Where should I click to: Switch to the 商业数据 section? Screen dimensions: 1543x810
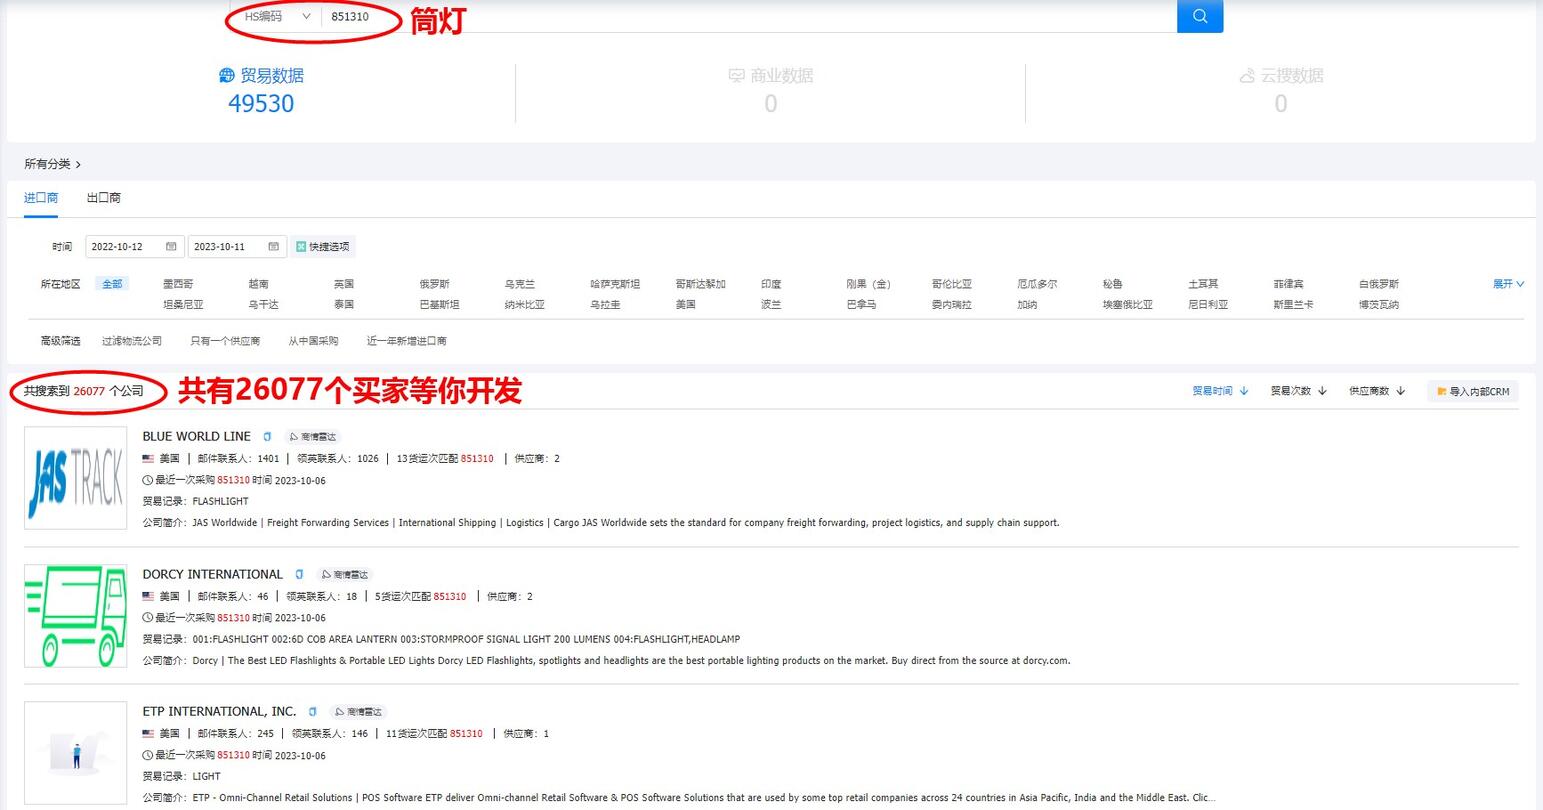[770, 76]
